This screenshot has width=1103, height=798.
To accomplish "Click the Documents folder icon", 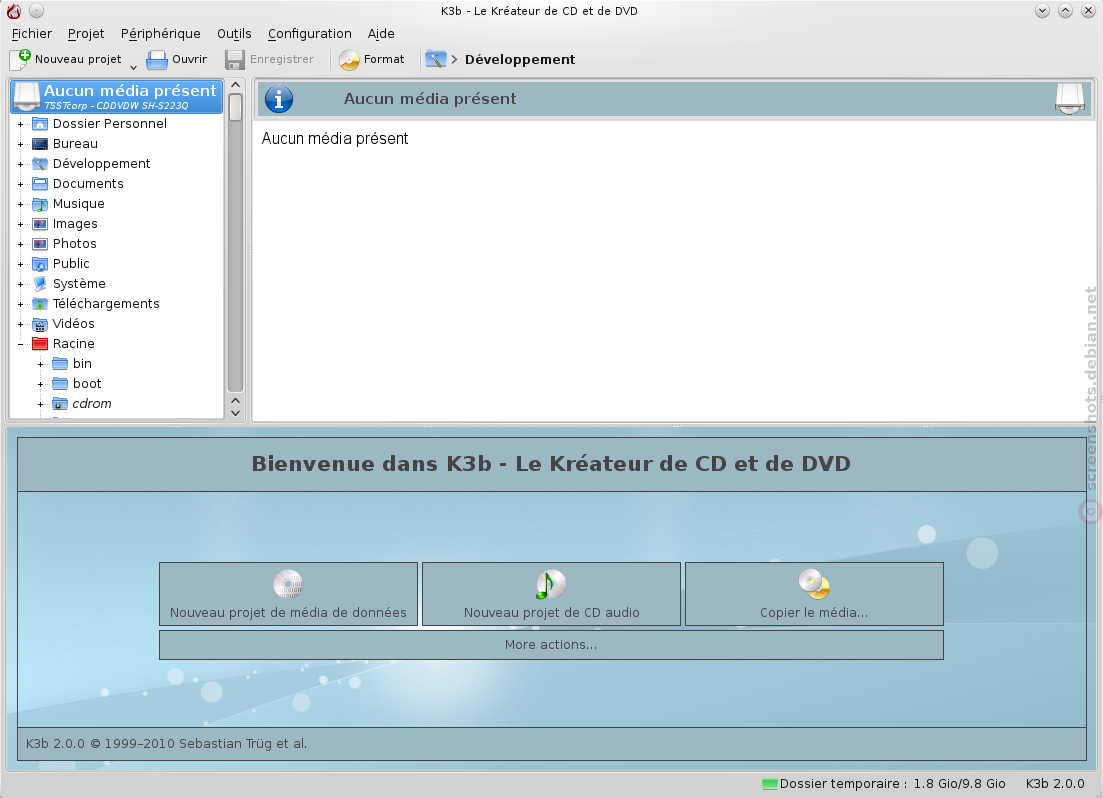I will 40,184.
